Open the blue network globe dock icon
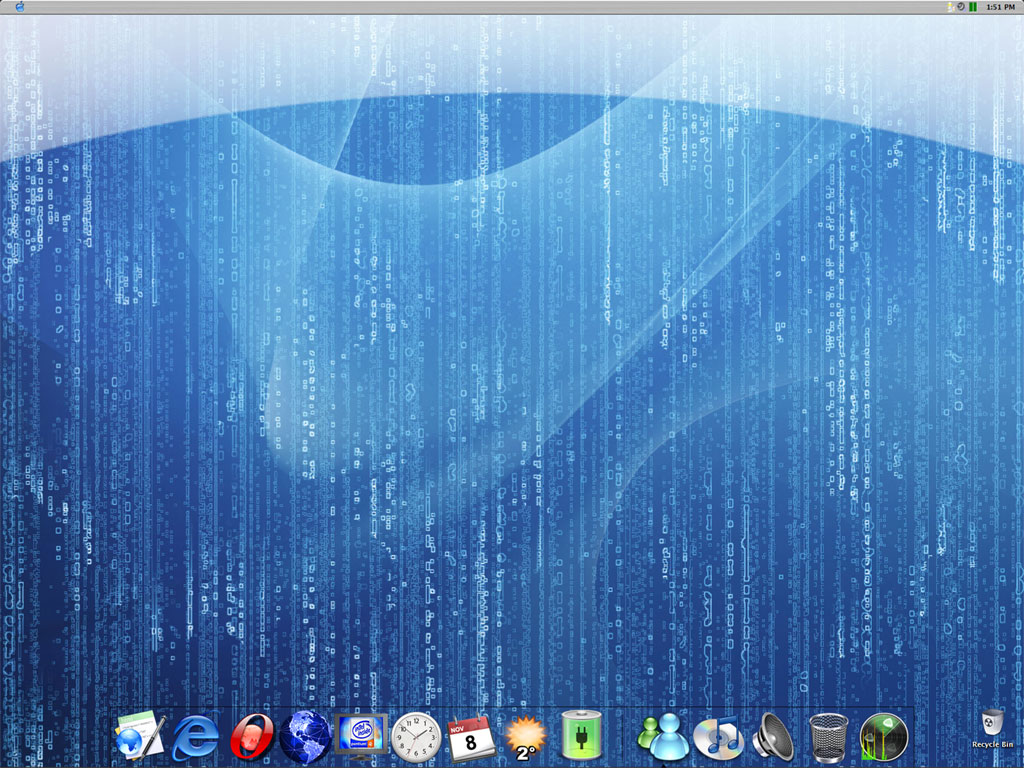 click(306, 738)
